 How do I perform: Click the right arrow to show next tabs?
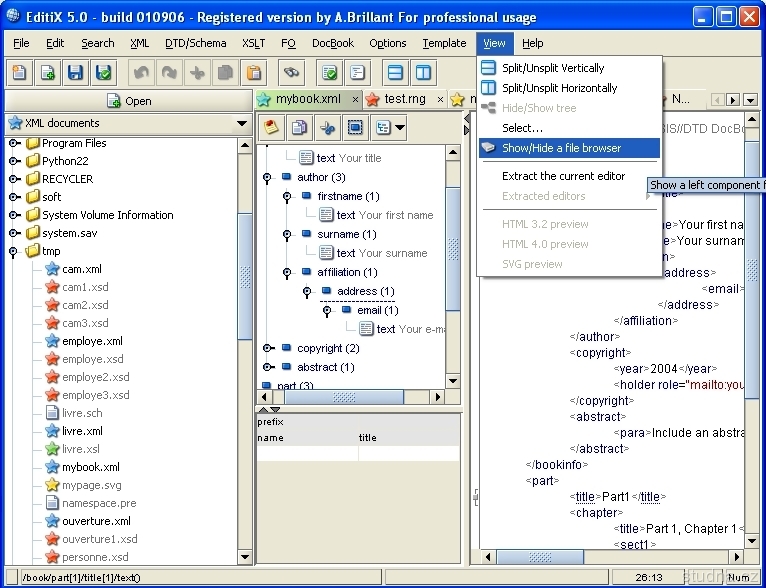coord(732,100)
